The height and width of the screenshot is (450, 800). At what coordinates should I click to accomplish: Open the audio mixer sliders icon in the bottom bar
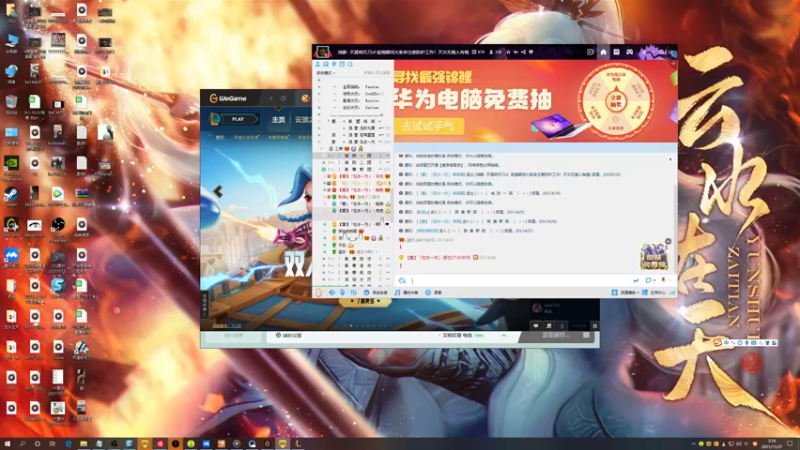[354, 292]
